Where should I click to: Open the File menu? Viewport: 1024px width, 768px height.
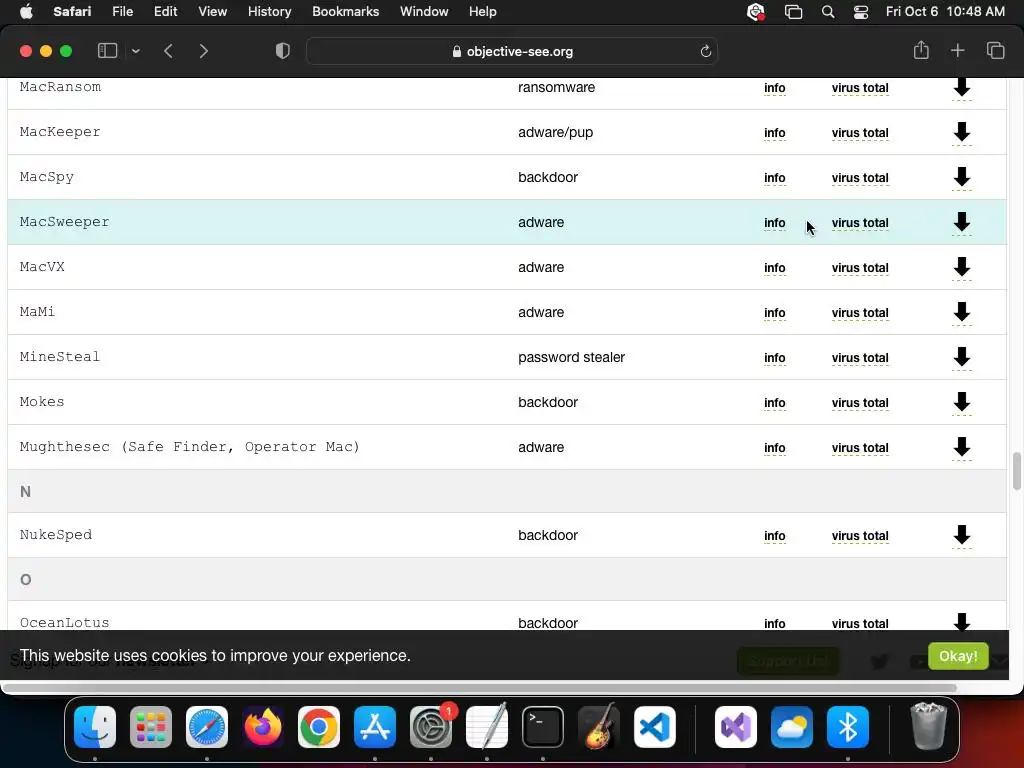122,12
